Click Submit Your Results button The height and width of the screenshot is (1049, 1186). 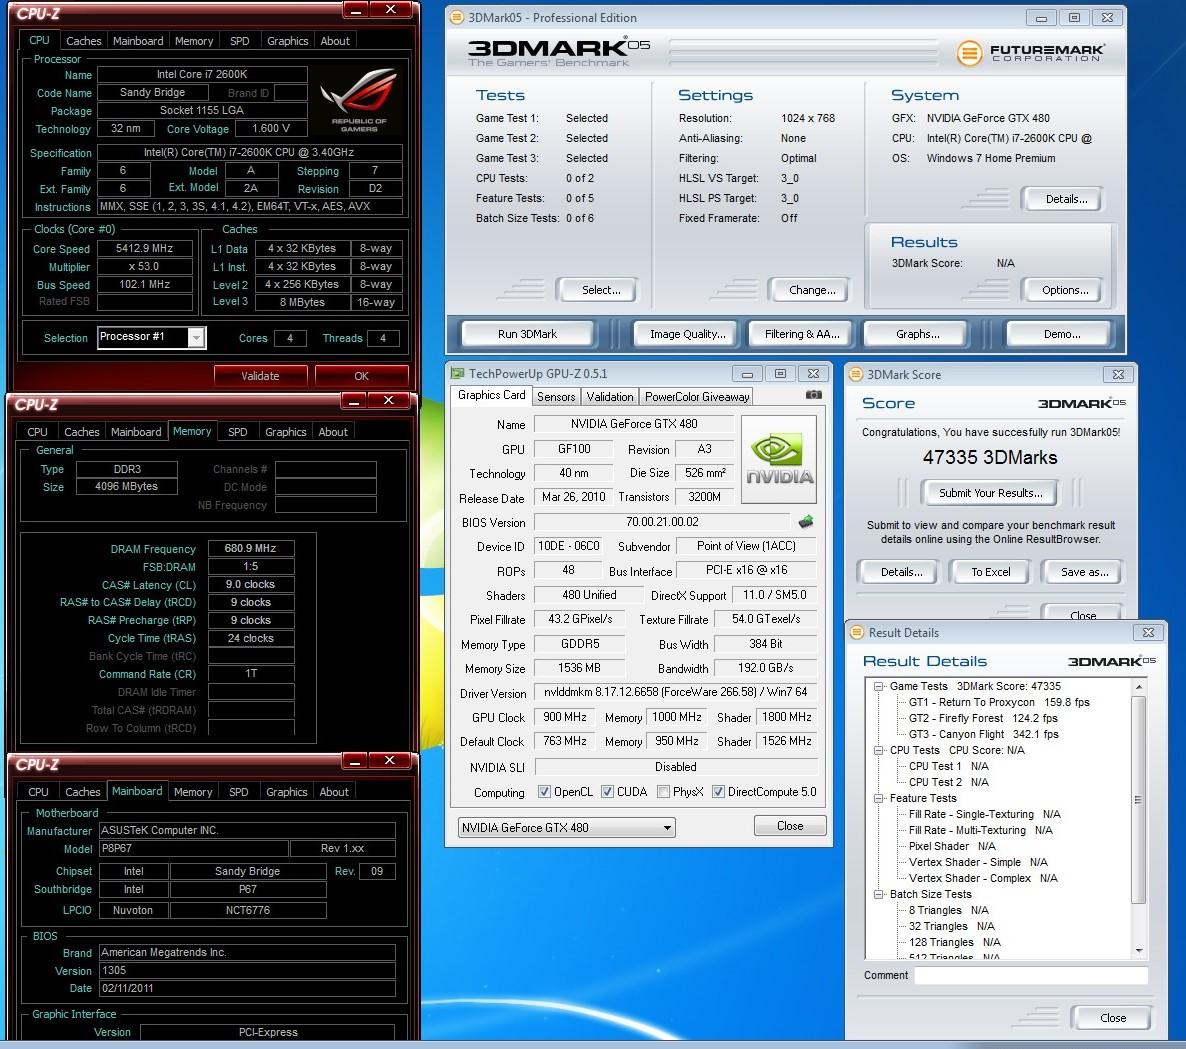[990, 493]
